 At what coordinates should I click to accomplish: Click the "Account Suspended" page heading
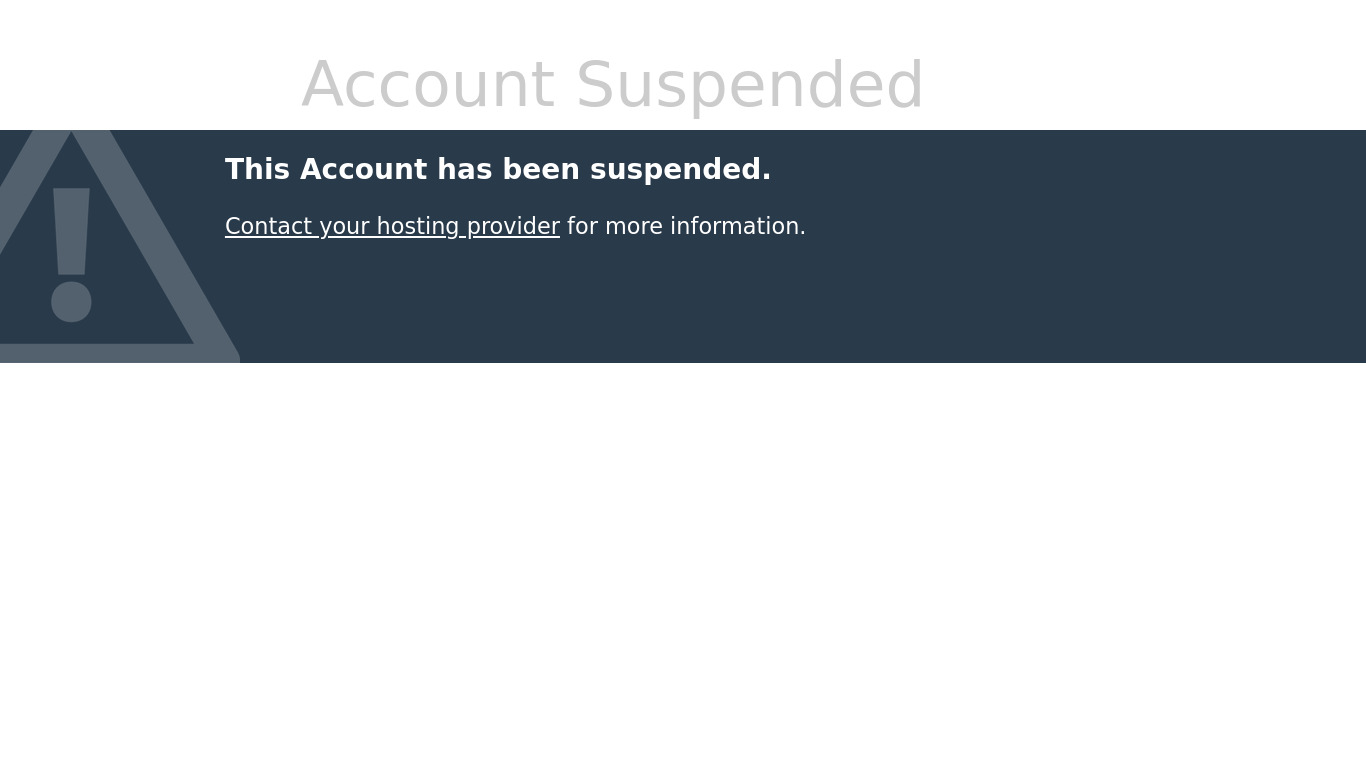(612, 86)
